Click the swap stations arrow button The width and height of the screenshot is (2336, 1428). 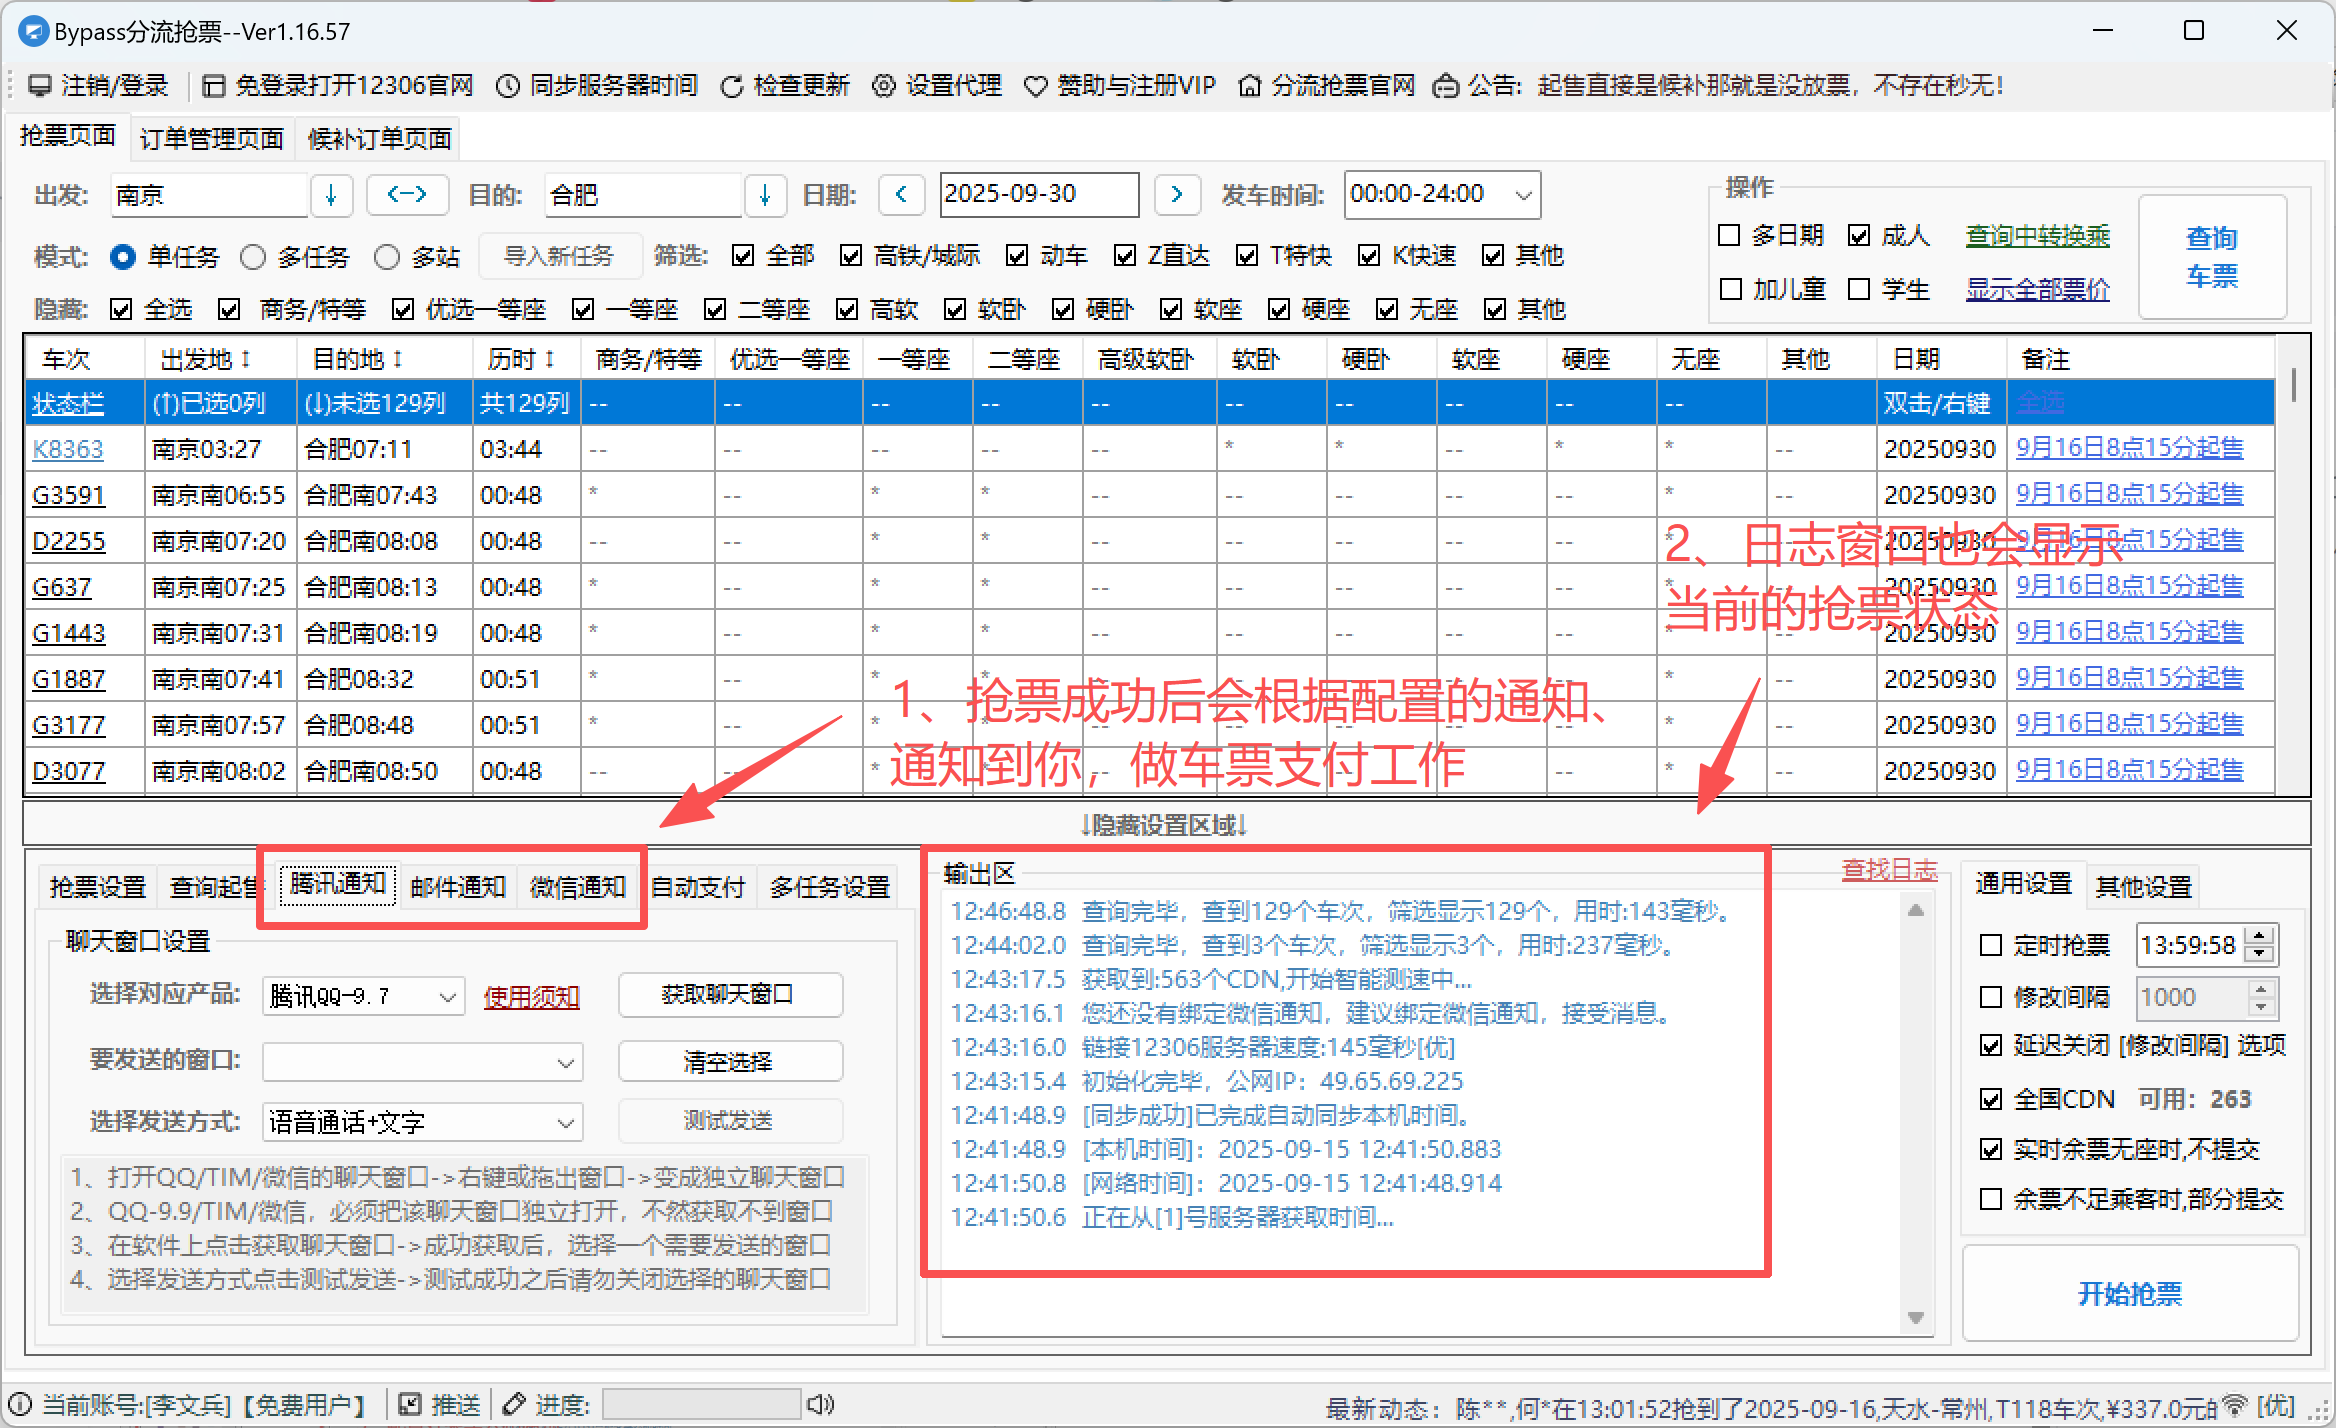pyautogui.click(x=407, y=194)
